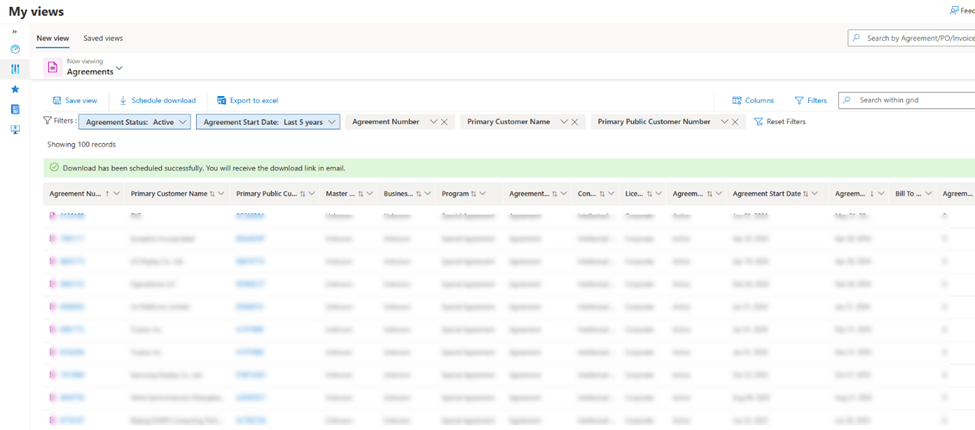Open the book icon in sidebar
The image size is (975, 430).
[x=15, y=109]
